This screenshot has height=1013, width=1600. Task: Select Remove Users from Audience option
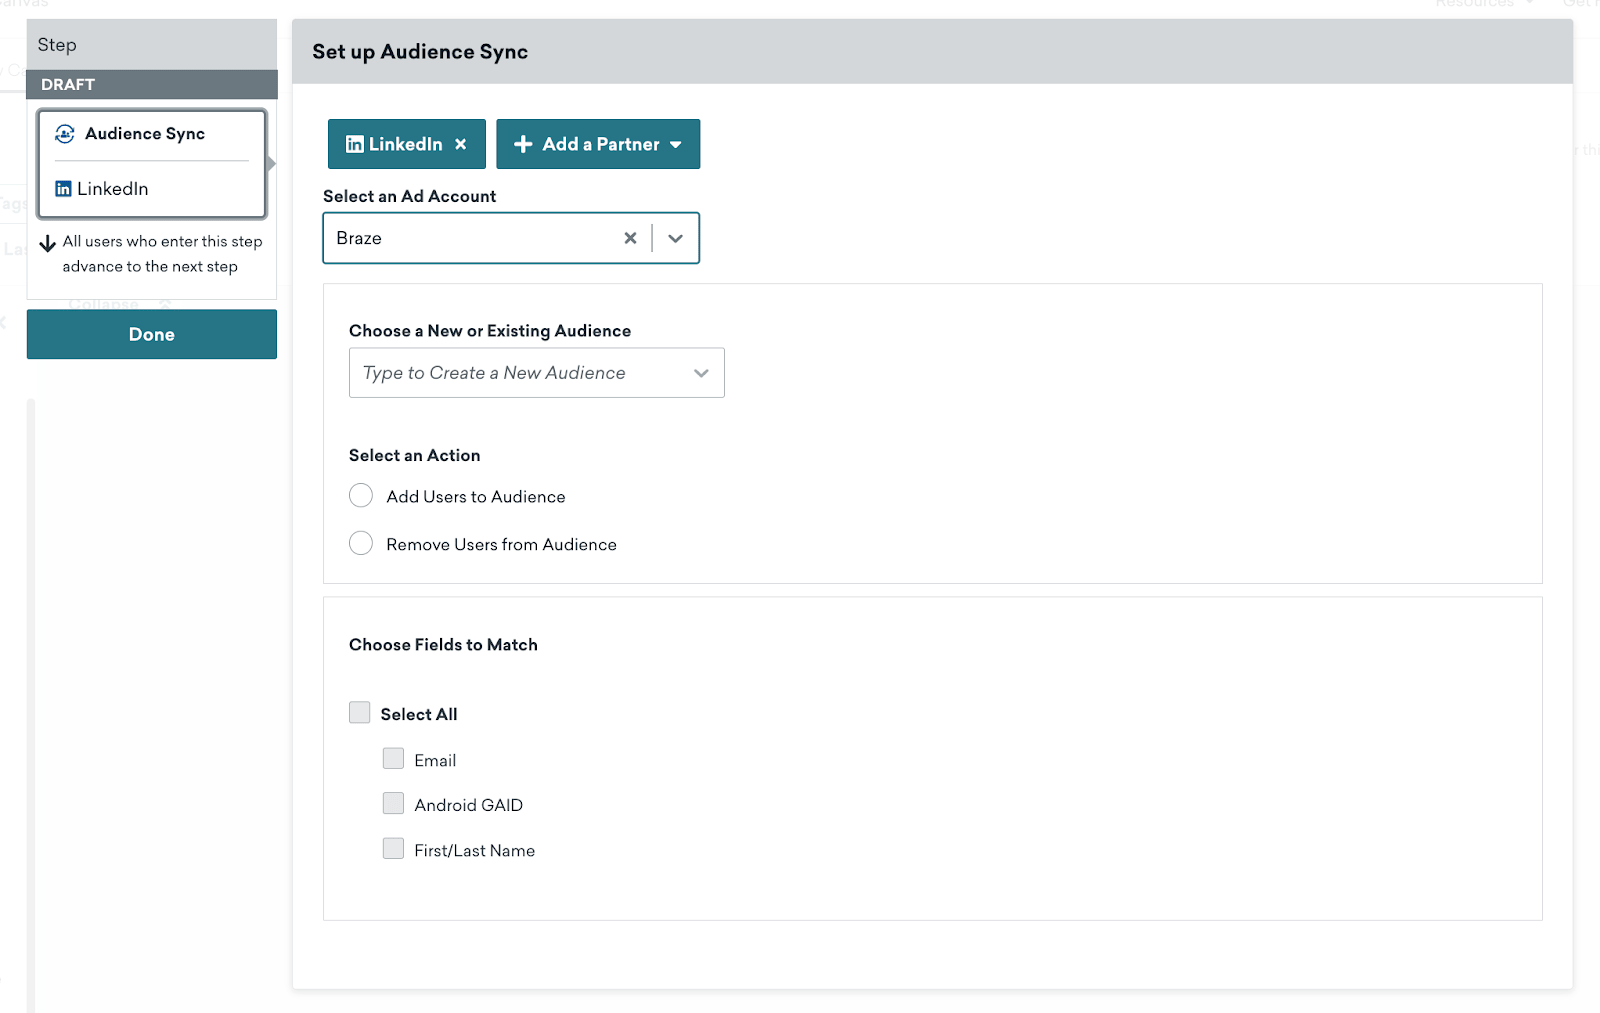(x=361, y=543)
